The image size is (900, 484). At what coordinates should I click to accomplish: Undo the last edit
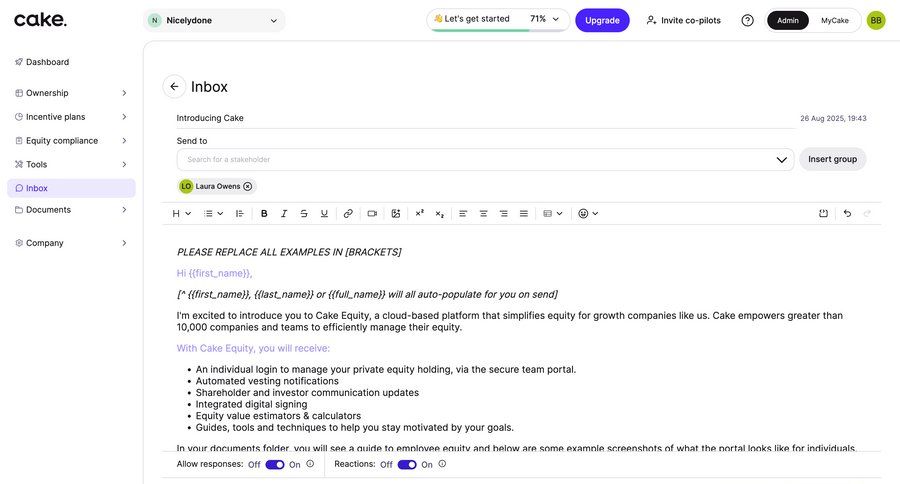point(847,213)
